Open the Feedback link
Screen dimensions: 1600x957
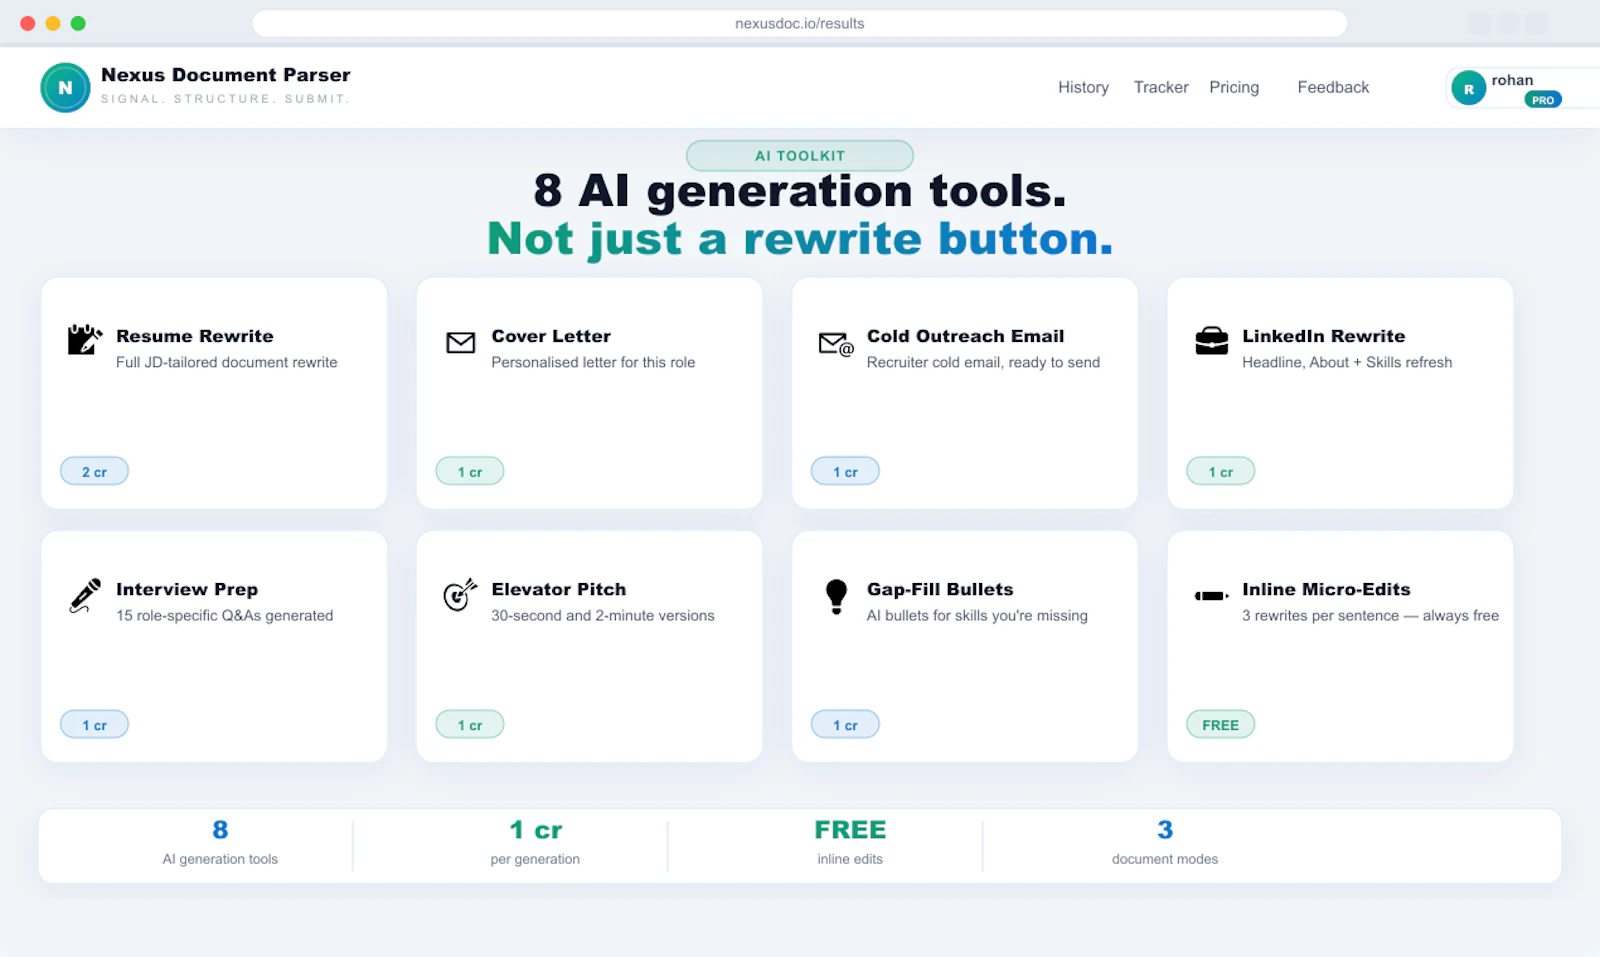[x=1333, y=87]
